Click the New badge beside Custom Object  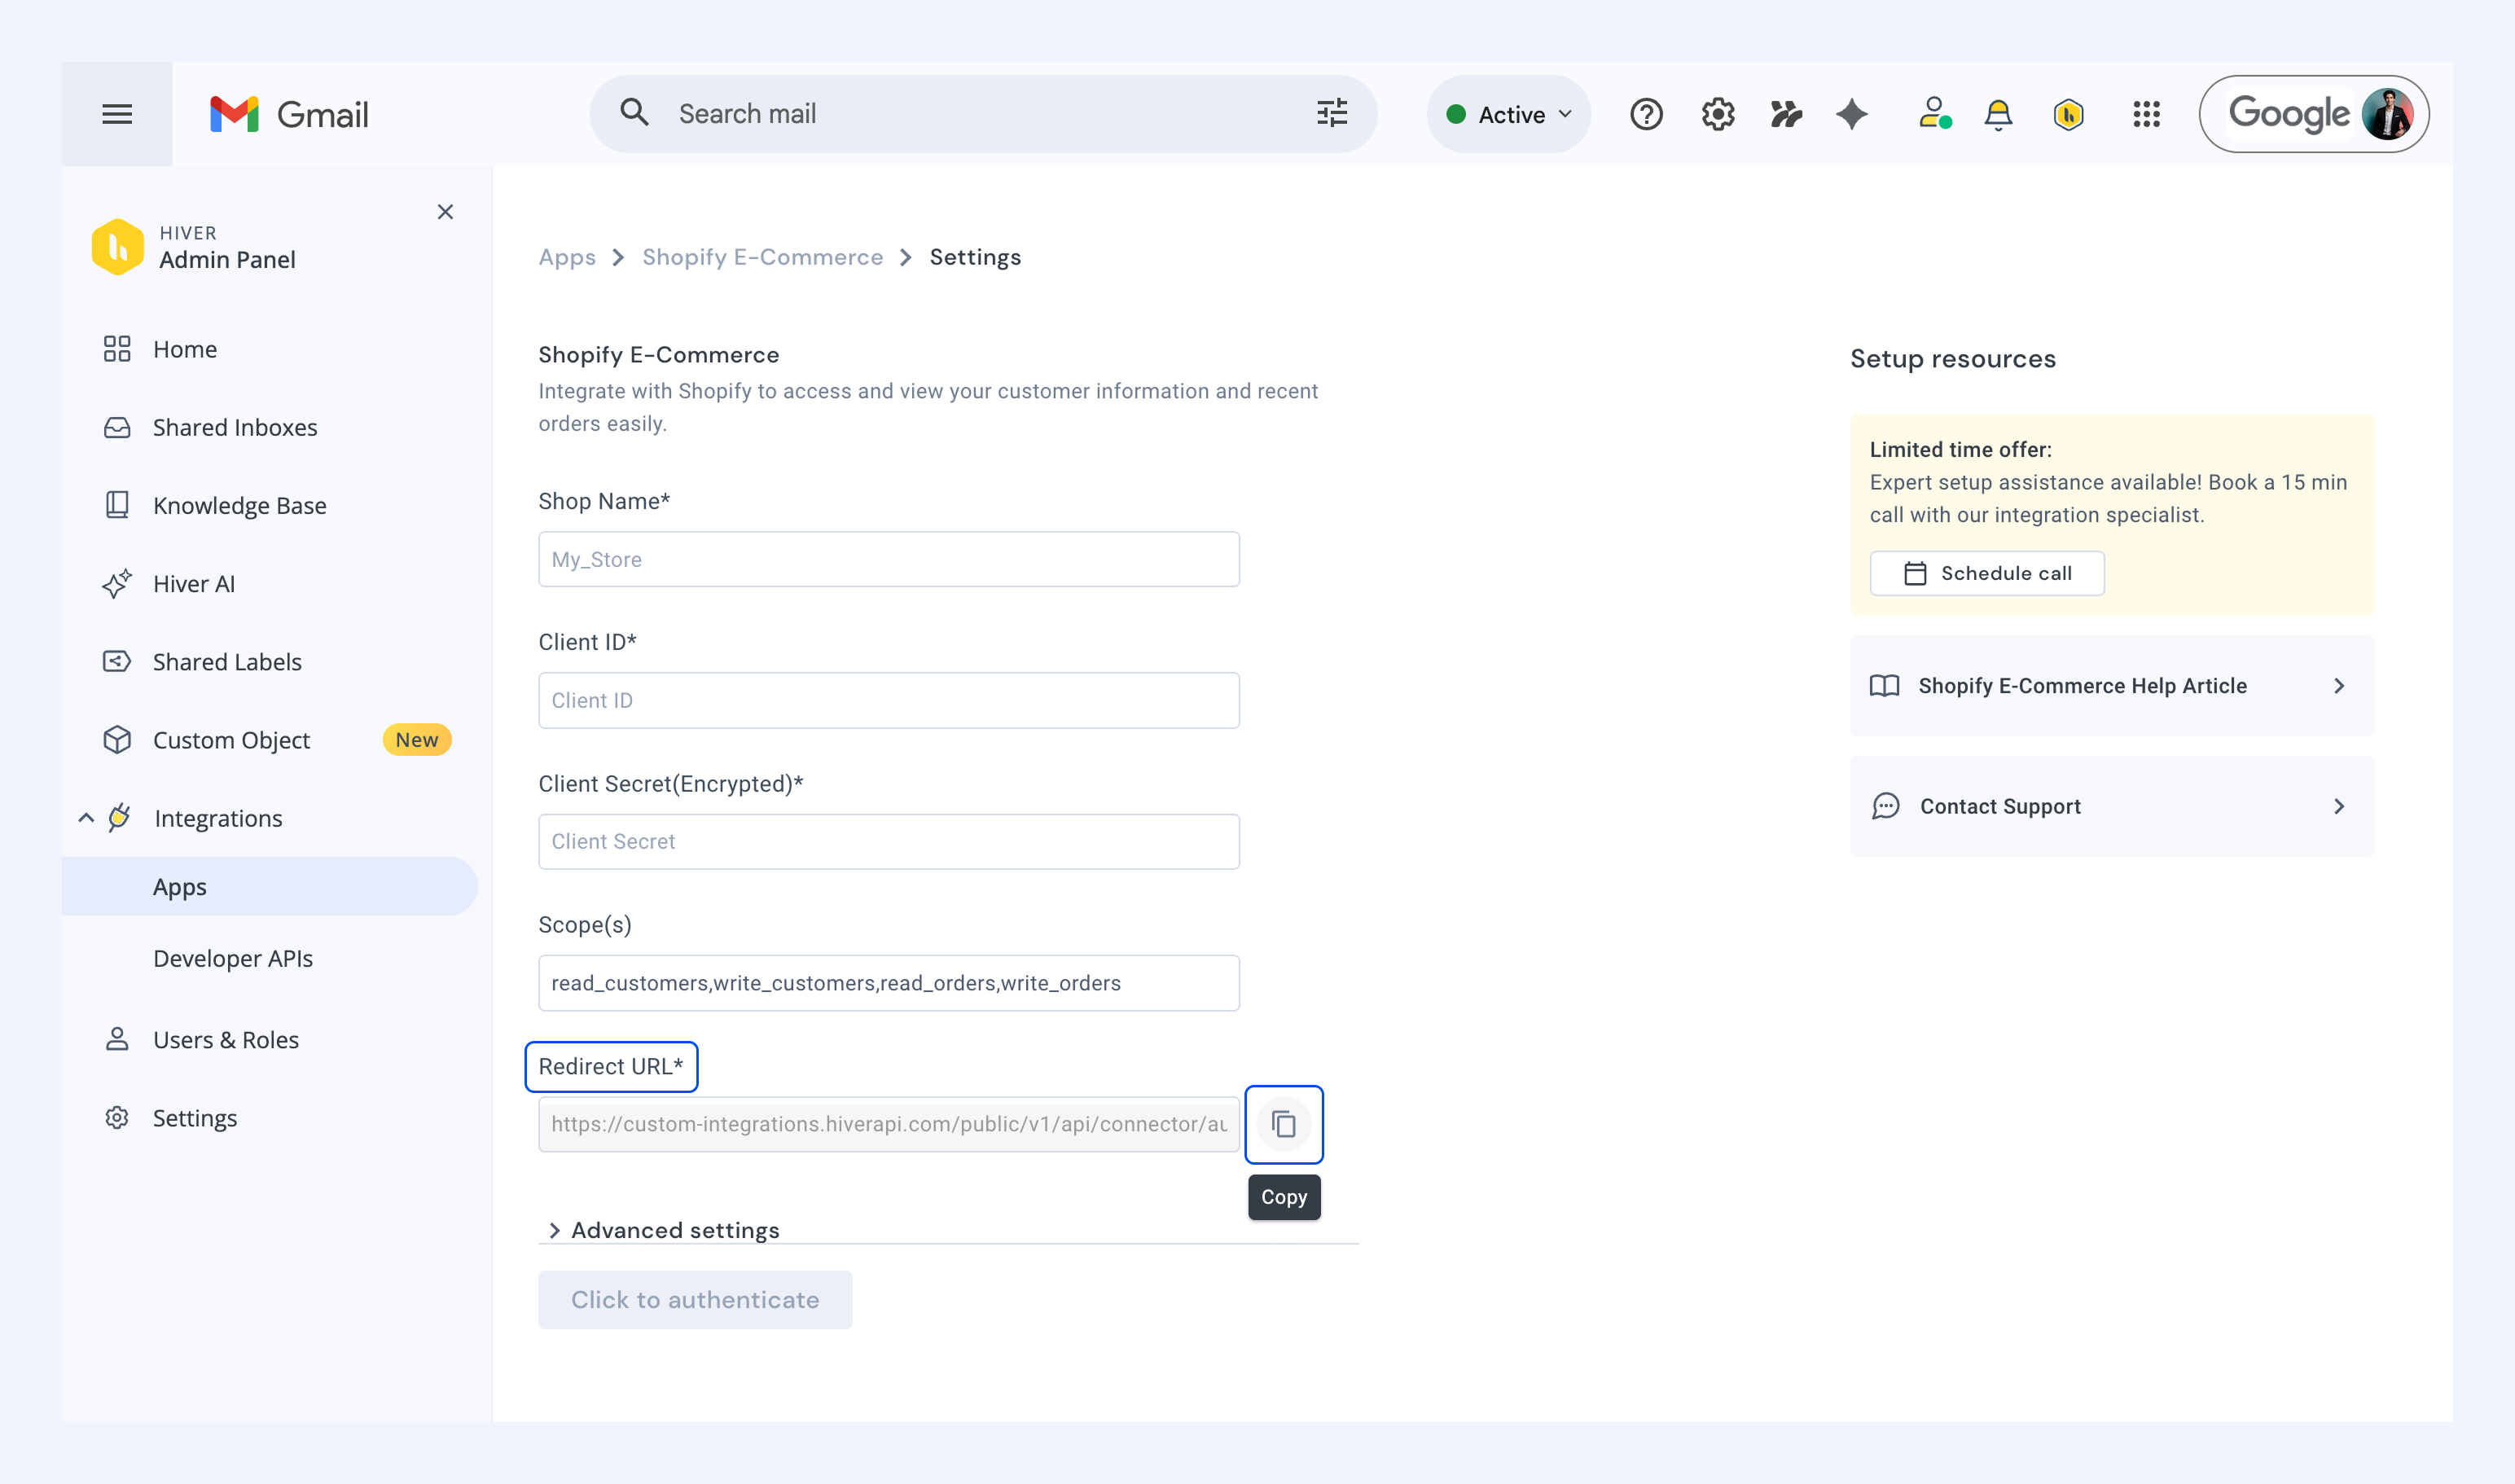coord(417,740)
